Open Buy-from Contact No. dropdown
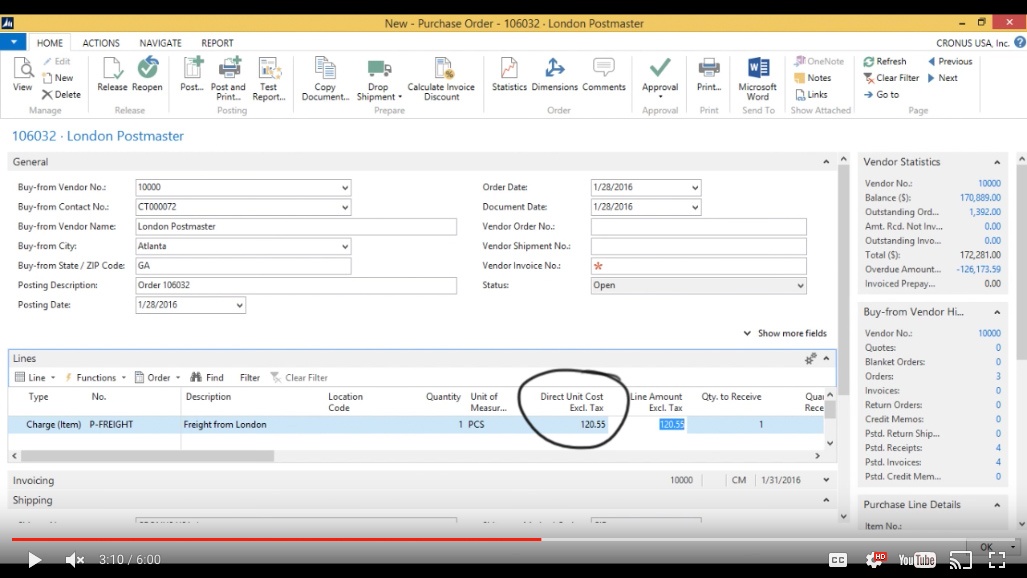The width and height of the screenshot is (1027, 578). pyautogui.click(x=345, y=207)
